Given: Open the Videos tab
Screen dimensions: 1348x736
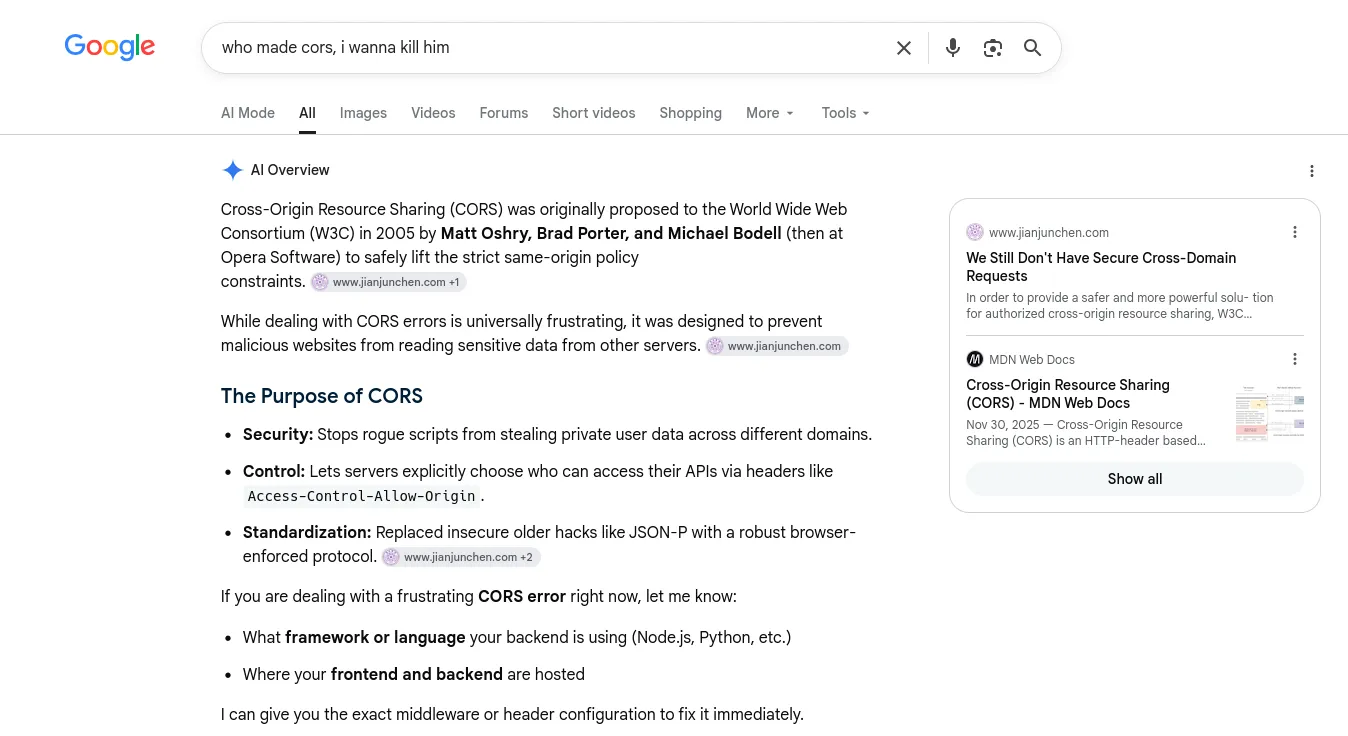Looking at the screenshot, I should (x=433, y=113).
